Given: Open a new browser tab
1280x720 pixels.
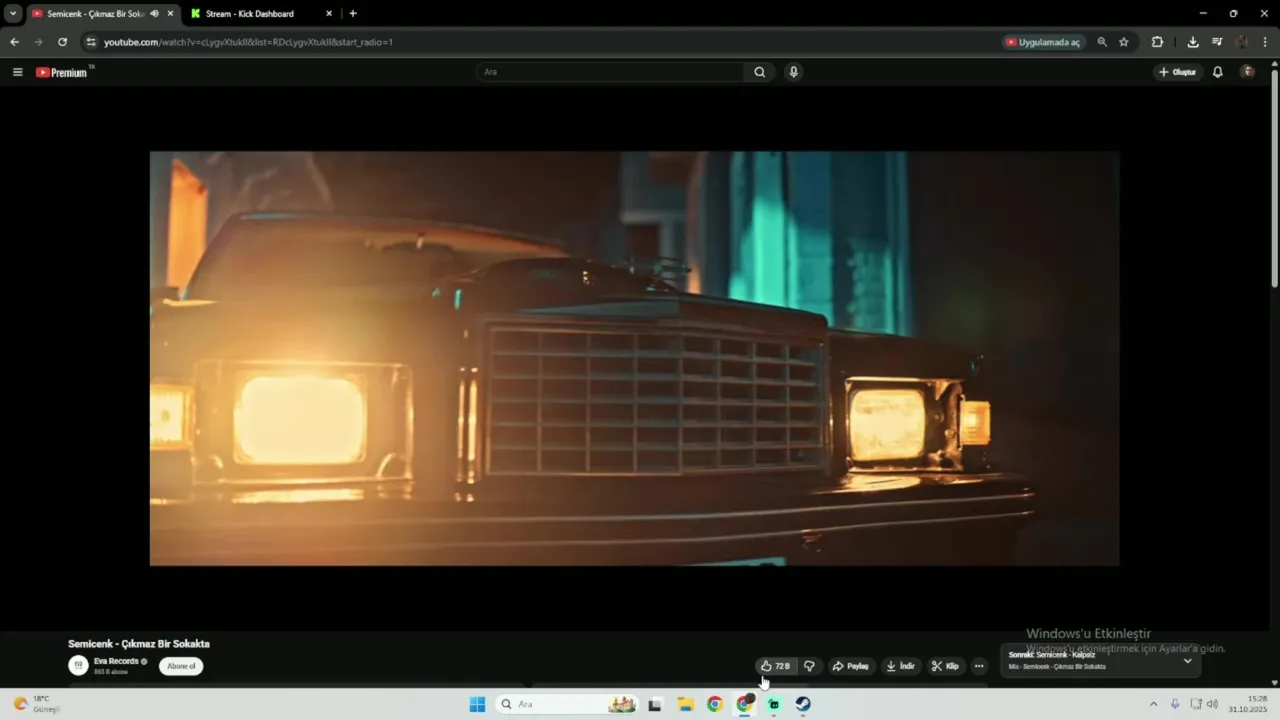Looking at the screenshot, I should click(353, 14).
